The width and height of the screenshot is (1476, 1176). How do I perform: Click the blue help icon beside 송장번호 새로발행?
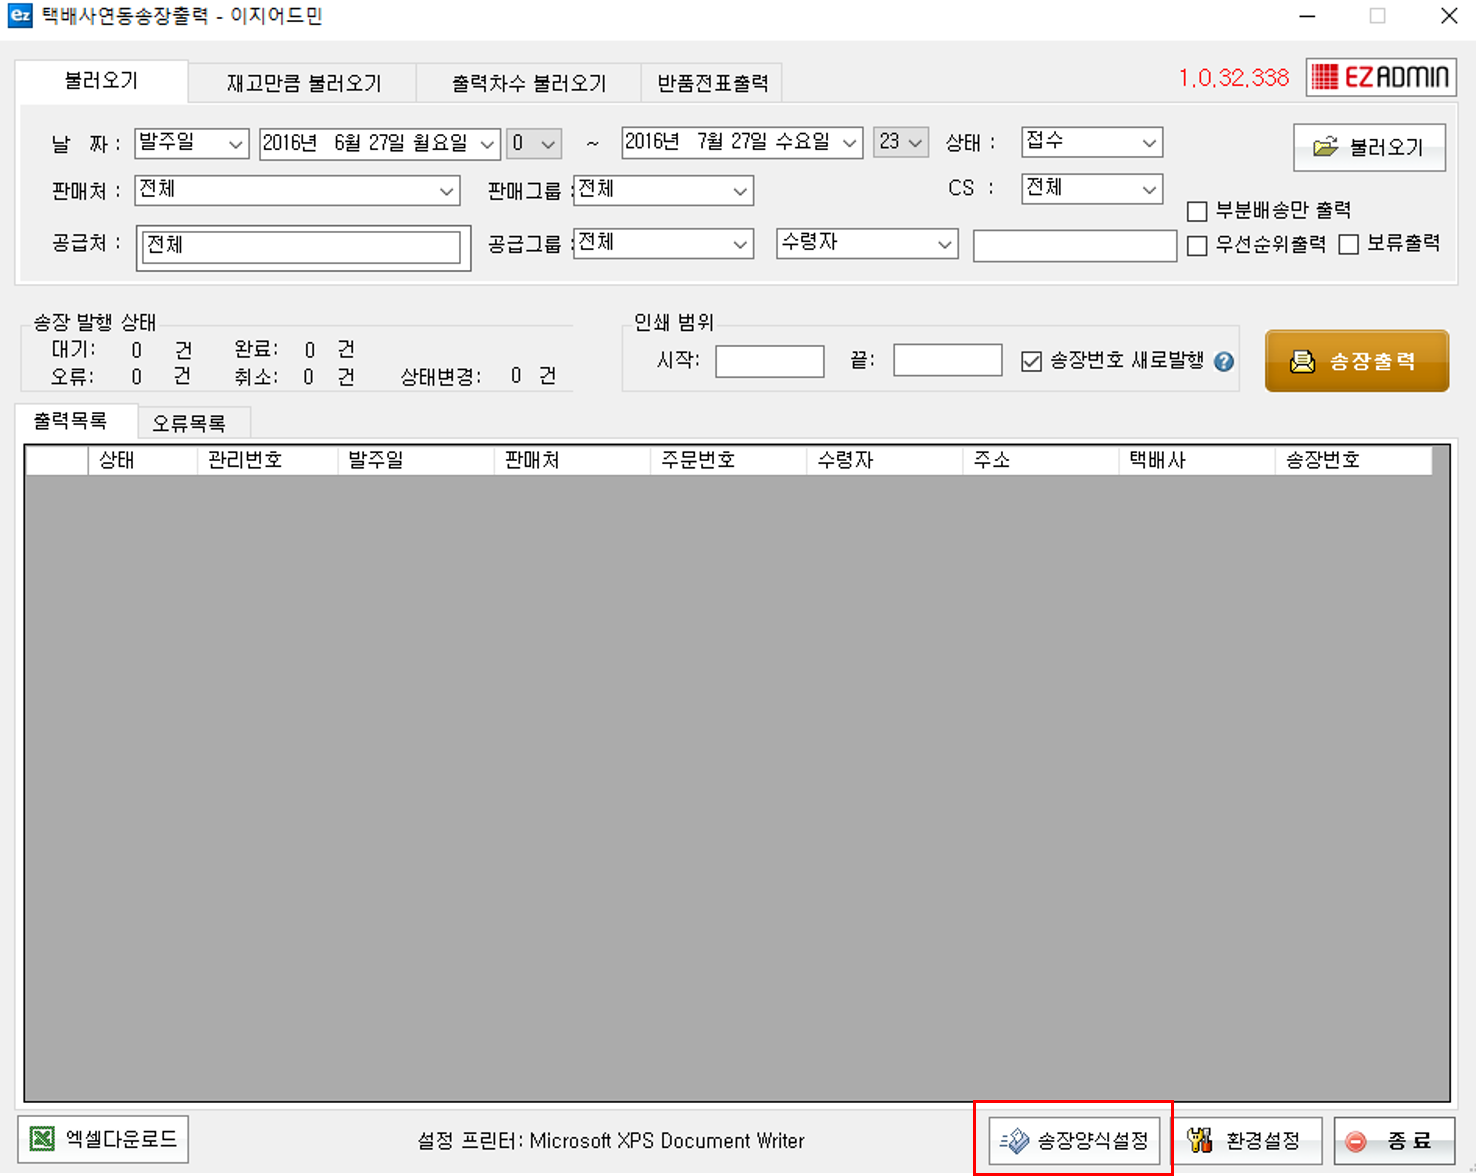click(x=1224, y=362)
